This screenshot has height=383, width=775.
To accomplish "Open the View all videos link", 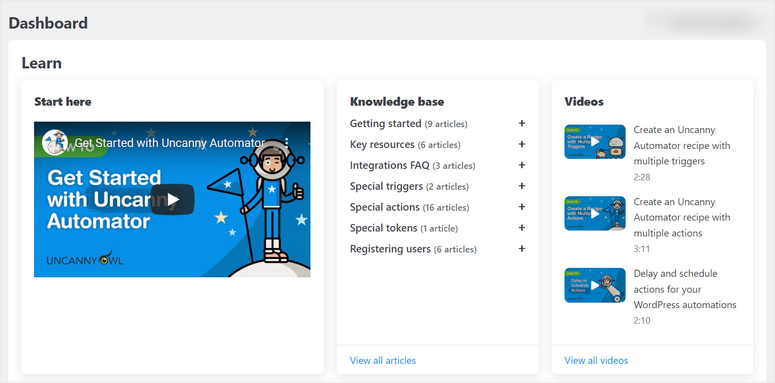I will [x=596, y=360].
